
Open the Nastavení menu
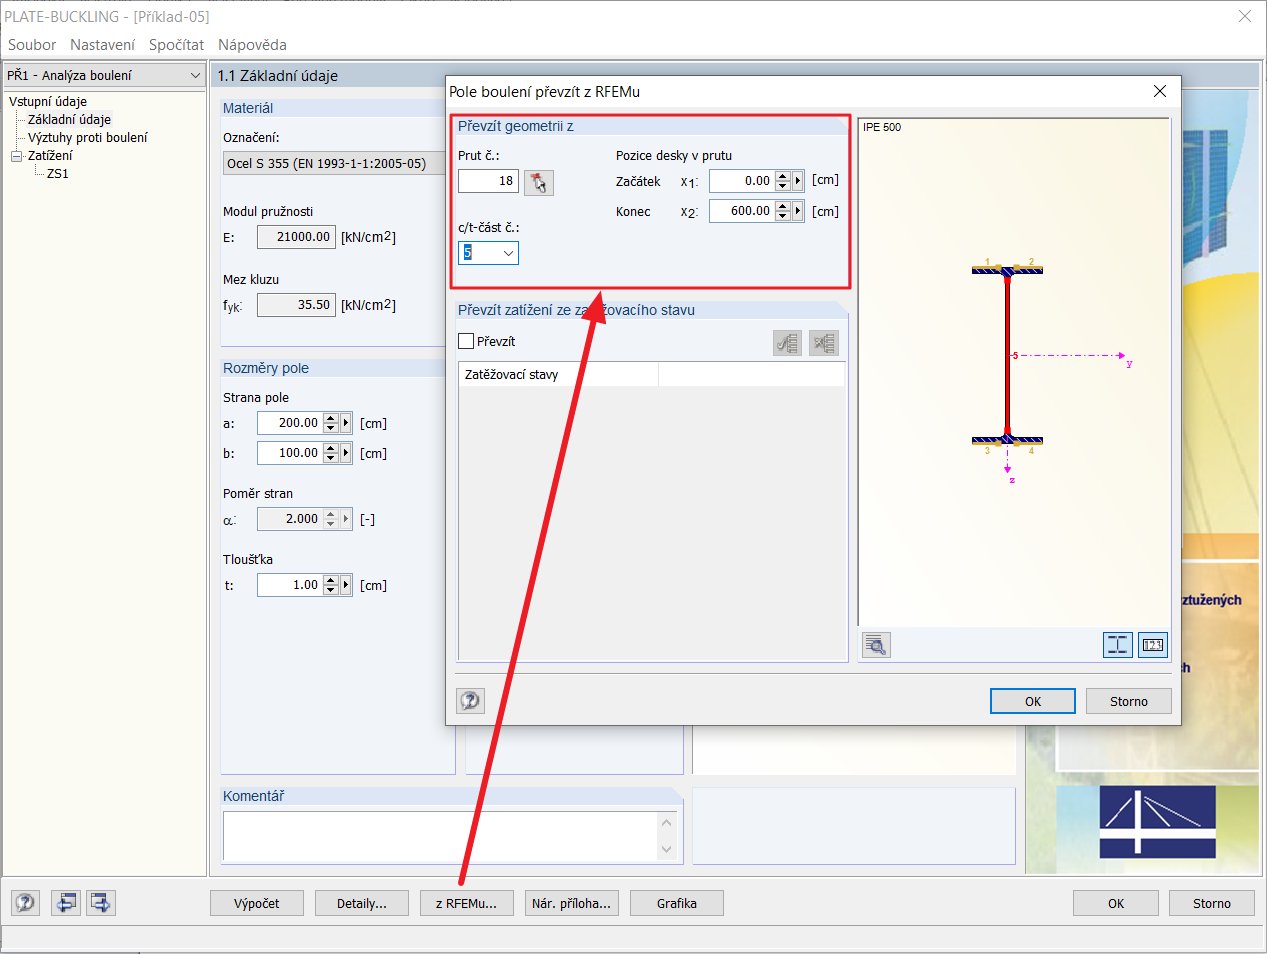(102, 45)
